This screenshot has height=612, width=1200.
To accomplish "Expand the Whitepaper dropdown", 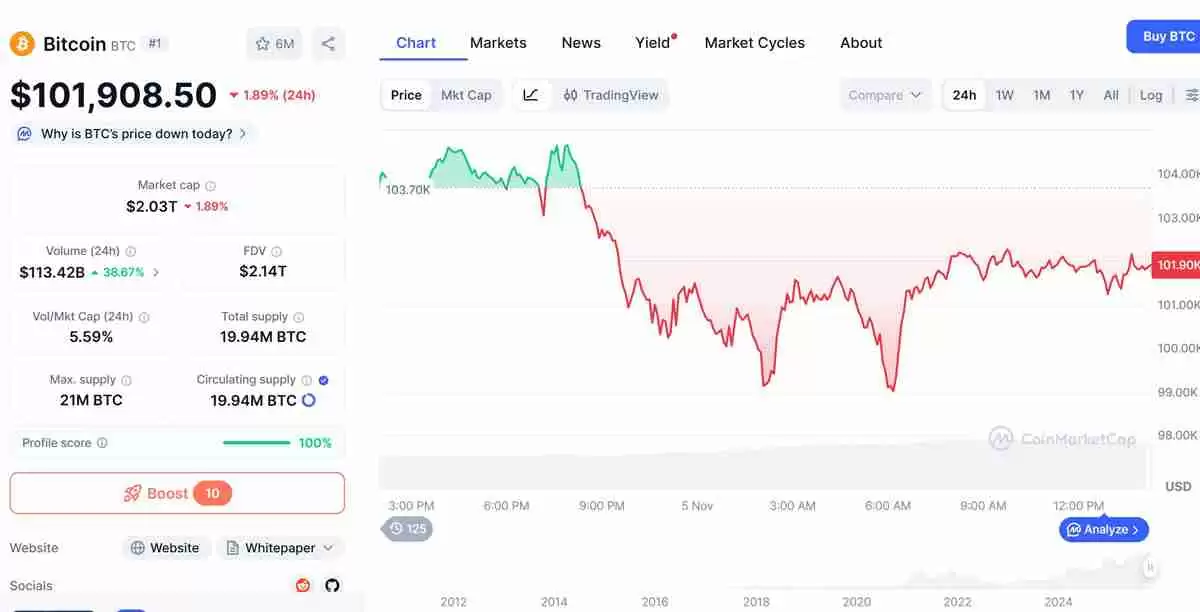I will (280, 548).
